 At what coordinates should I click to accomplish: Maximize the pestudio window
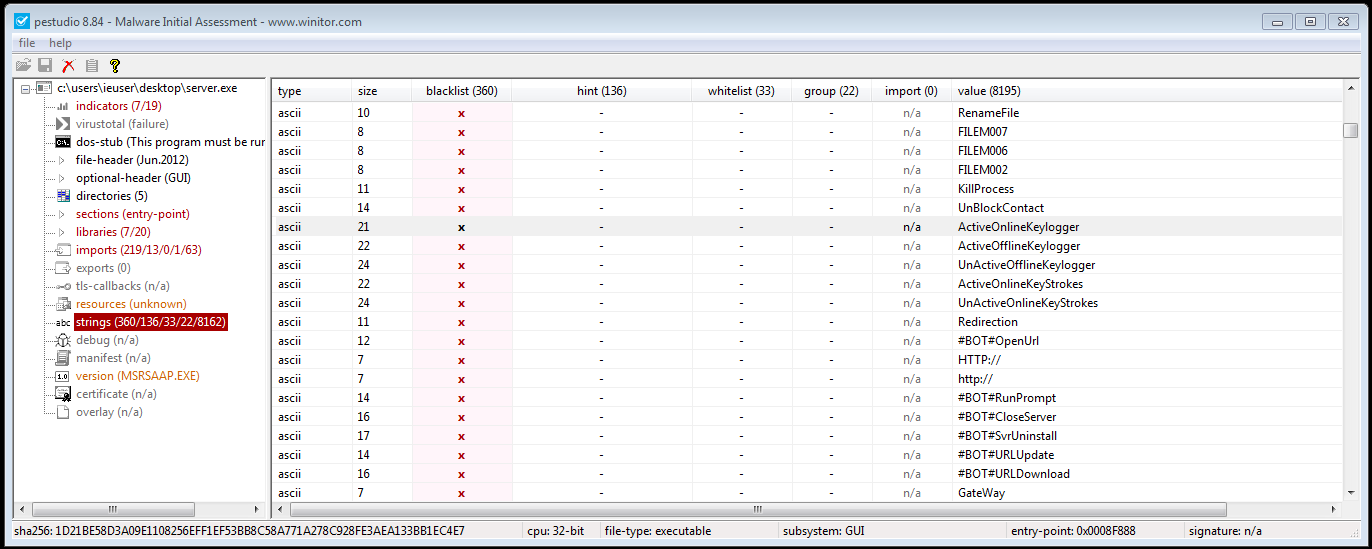1310,21
